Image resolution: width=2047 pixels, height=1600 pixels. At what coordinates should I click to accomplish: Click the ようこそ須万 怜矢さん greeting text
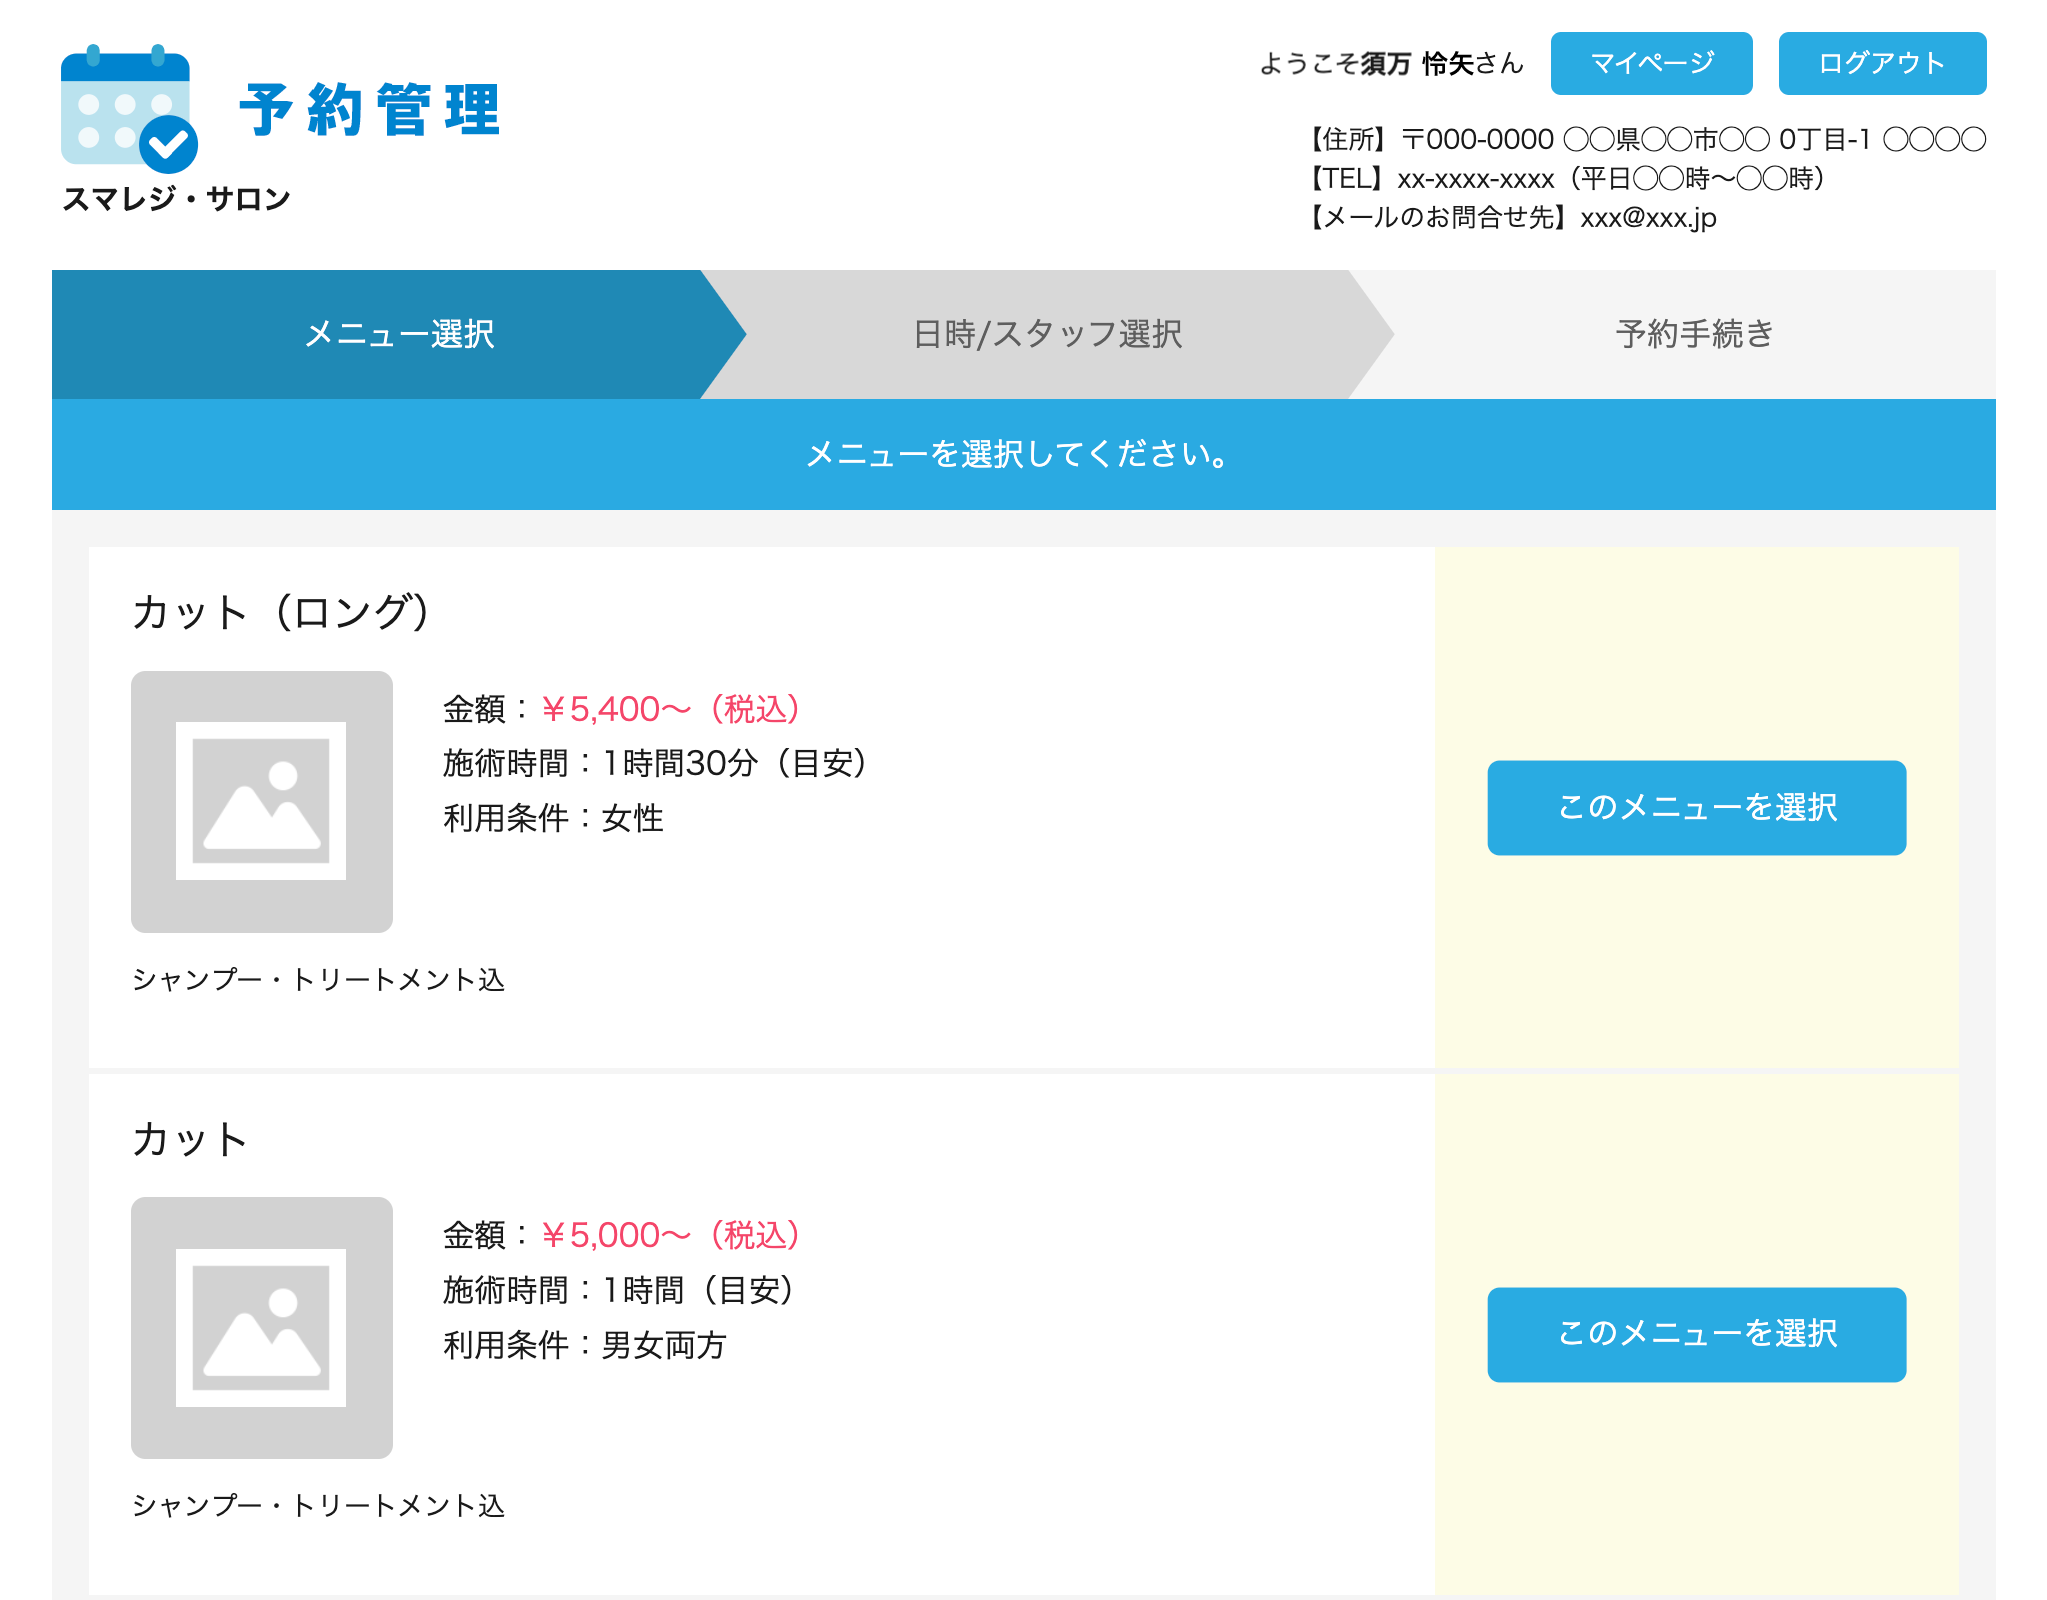[x=1389, y=62]
